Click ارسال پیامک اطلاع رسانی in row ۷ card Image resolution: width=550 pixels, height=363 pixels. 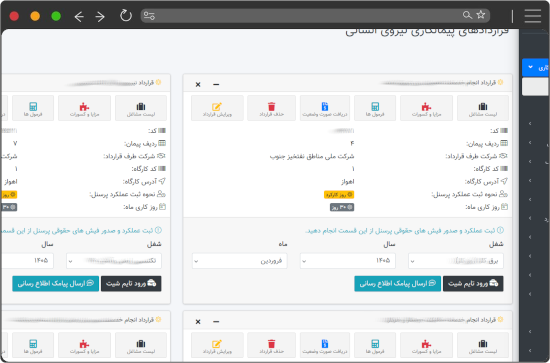(x=55, y=283)
